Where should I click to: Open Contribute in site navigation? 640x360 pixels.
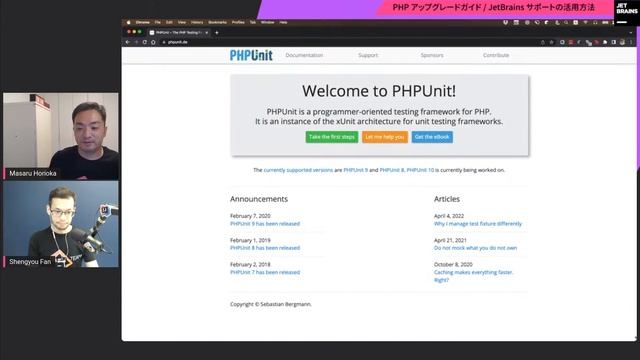click(496, 55)
